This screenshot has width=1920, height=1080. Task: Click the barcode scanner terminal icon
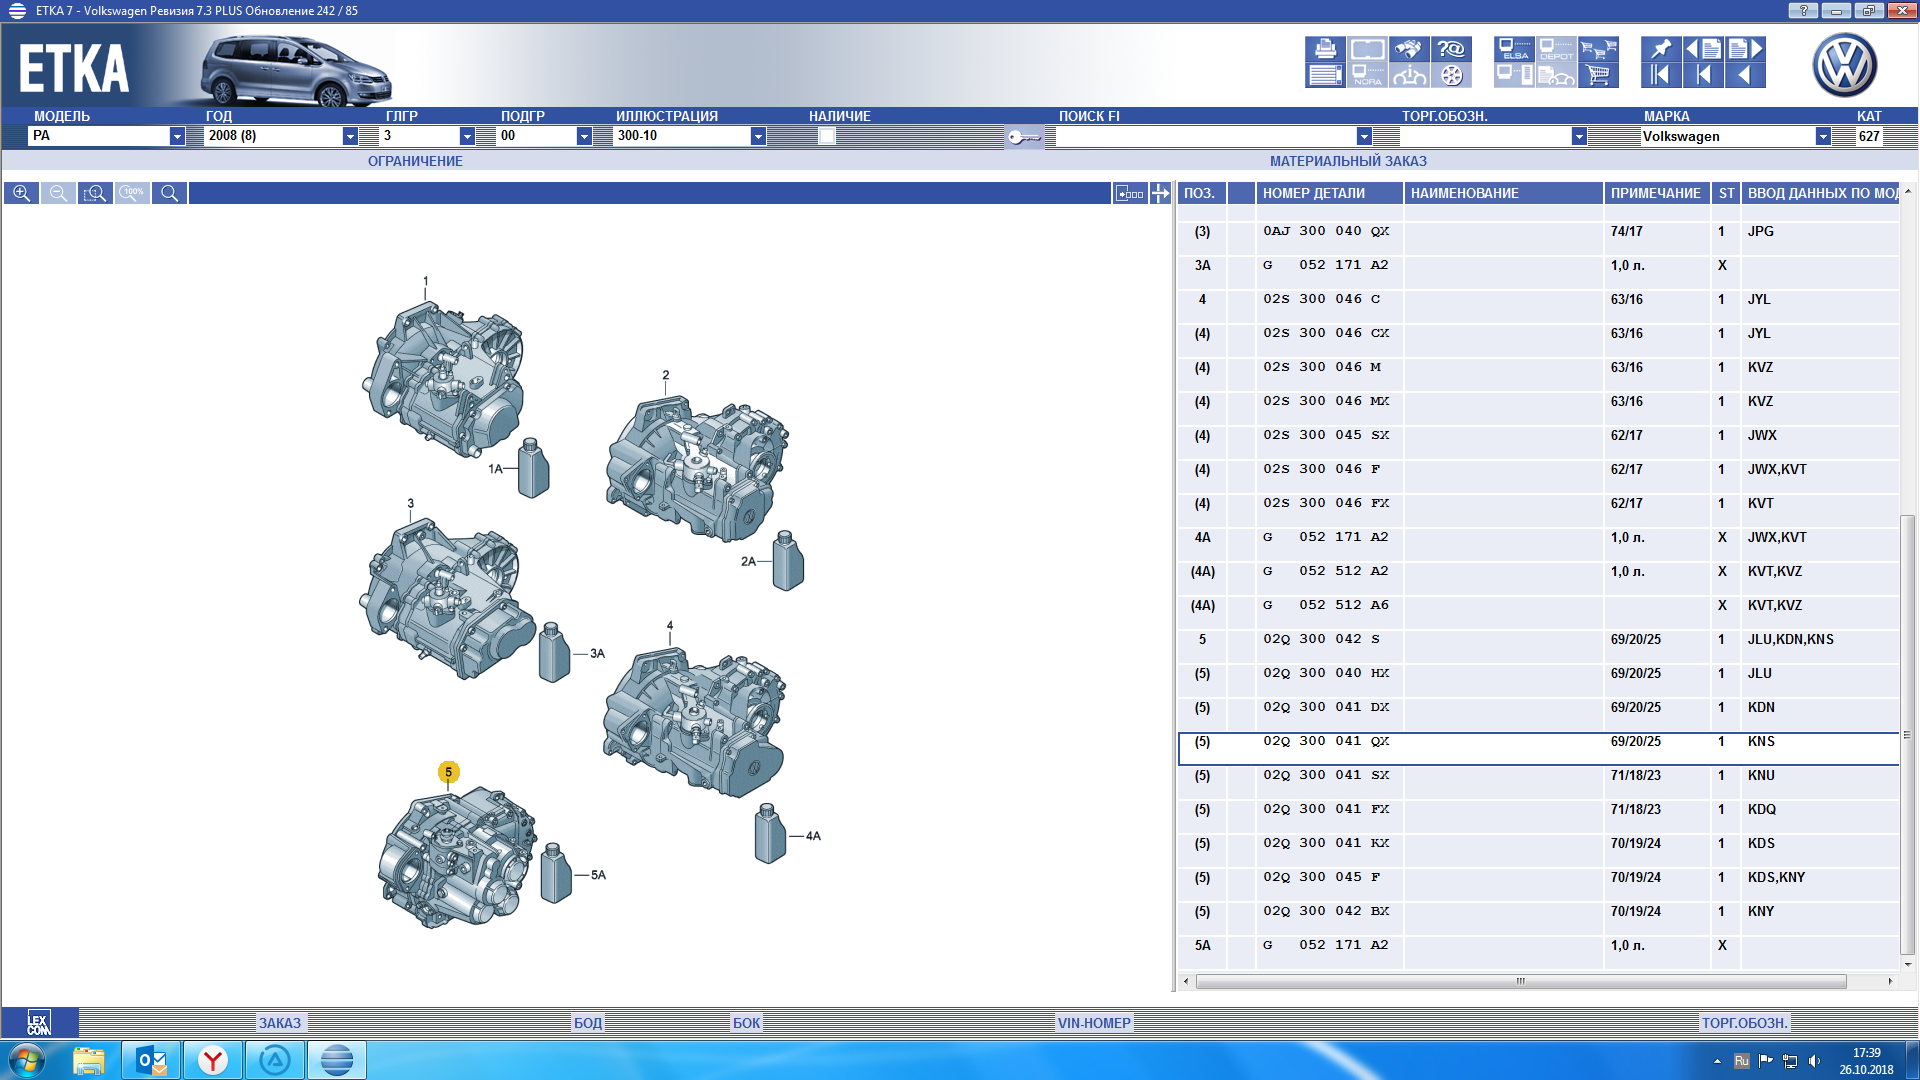pos(1514,75)
